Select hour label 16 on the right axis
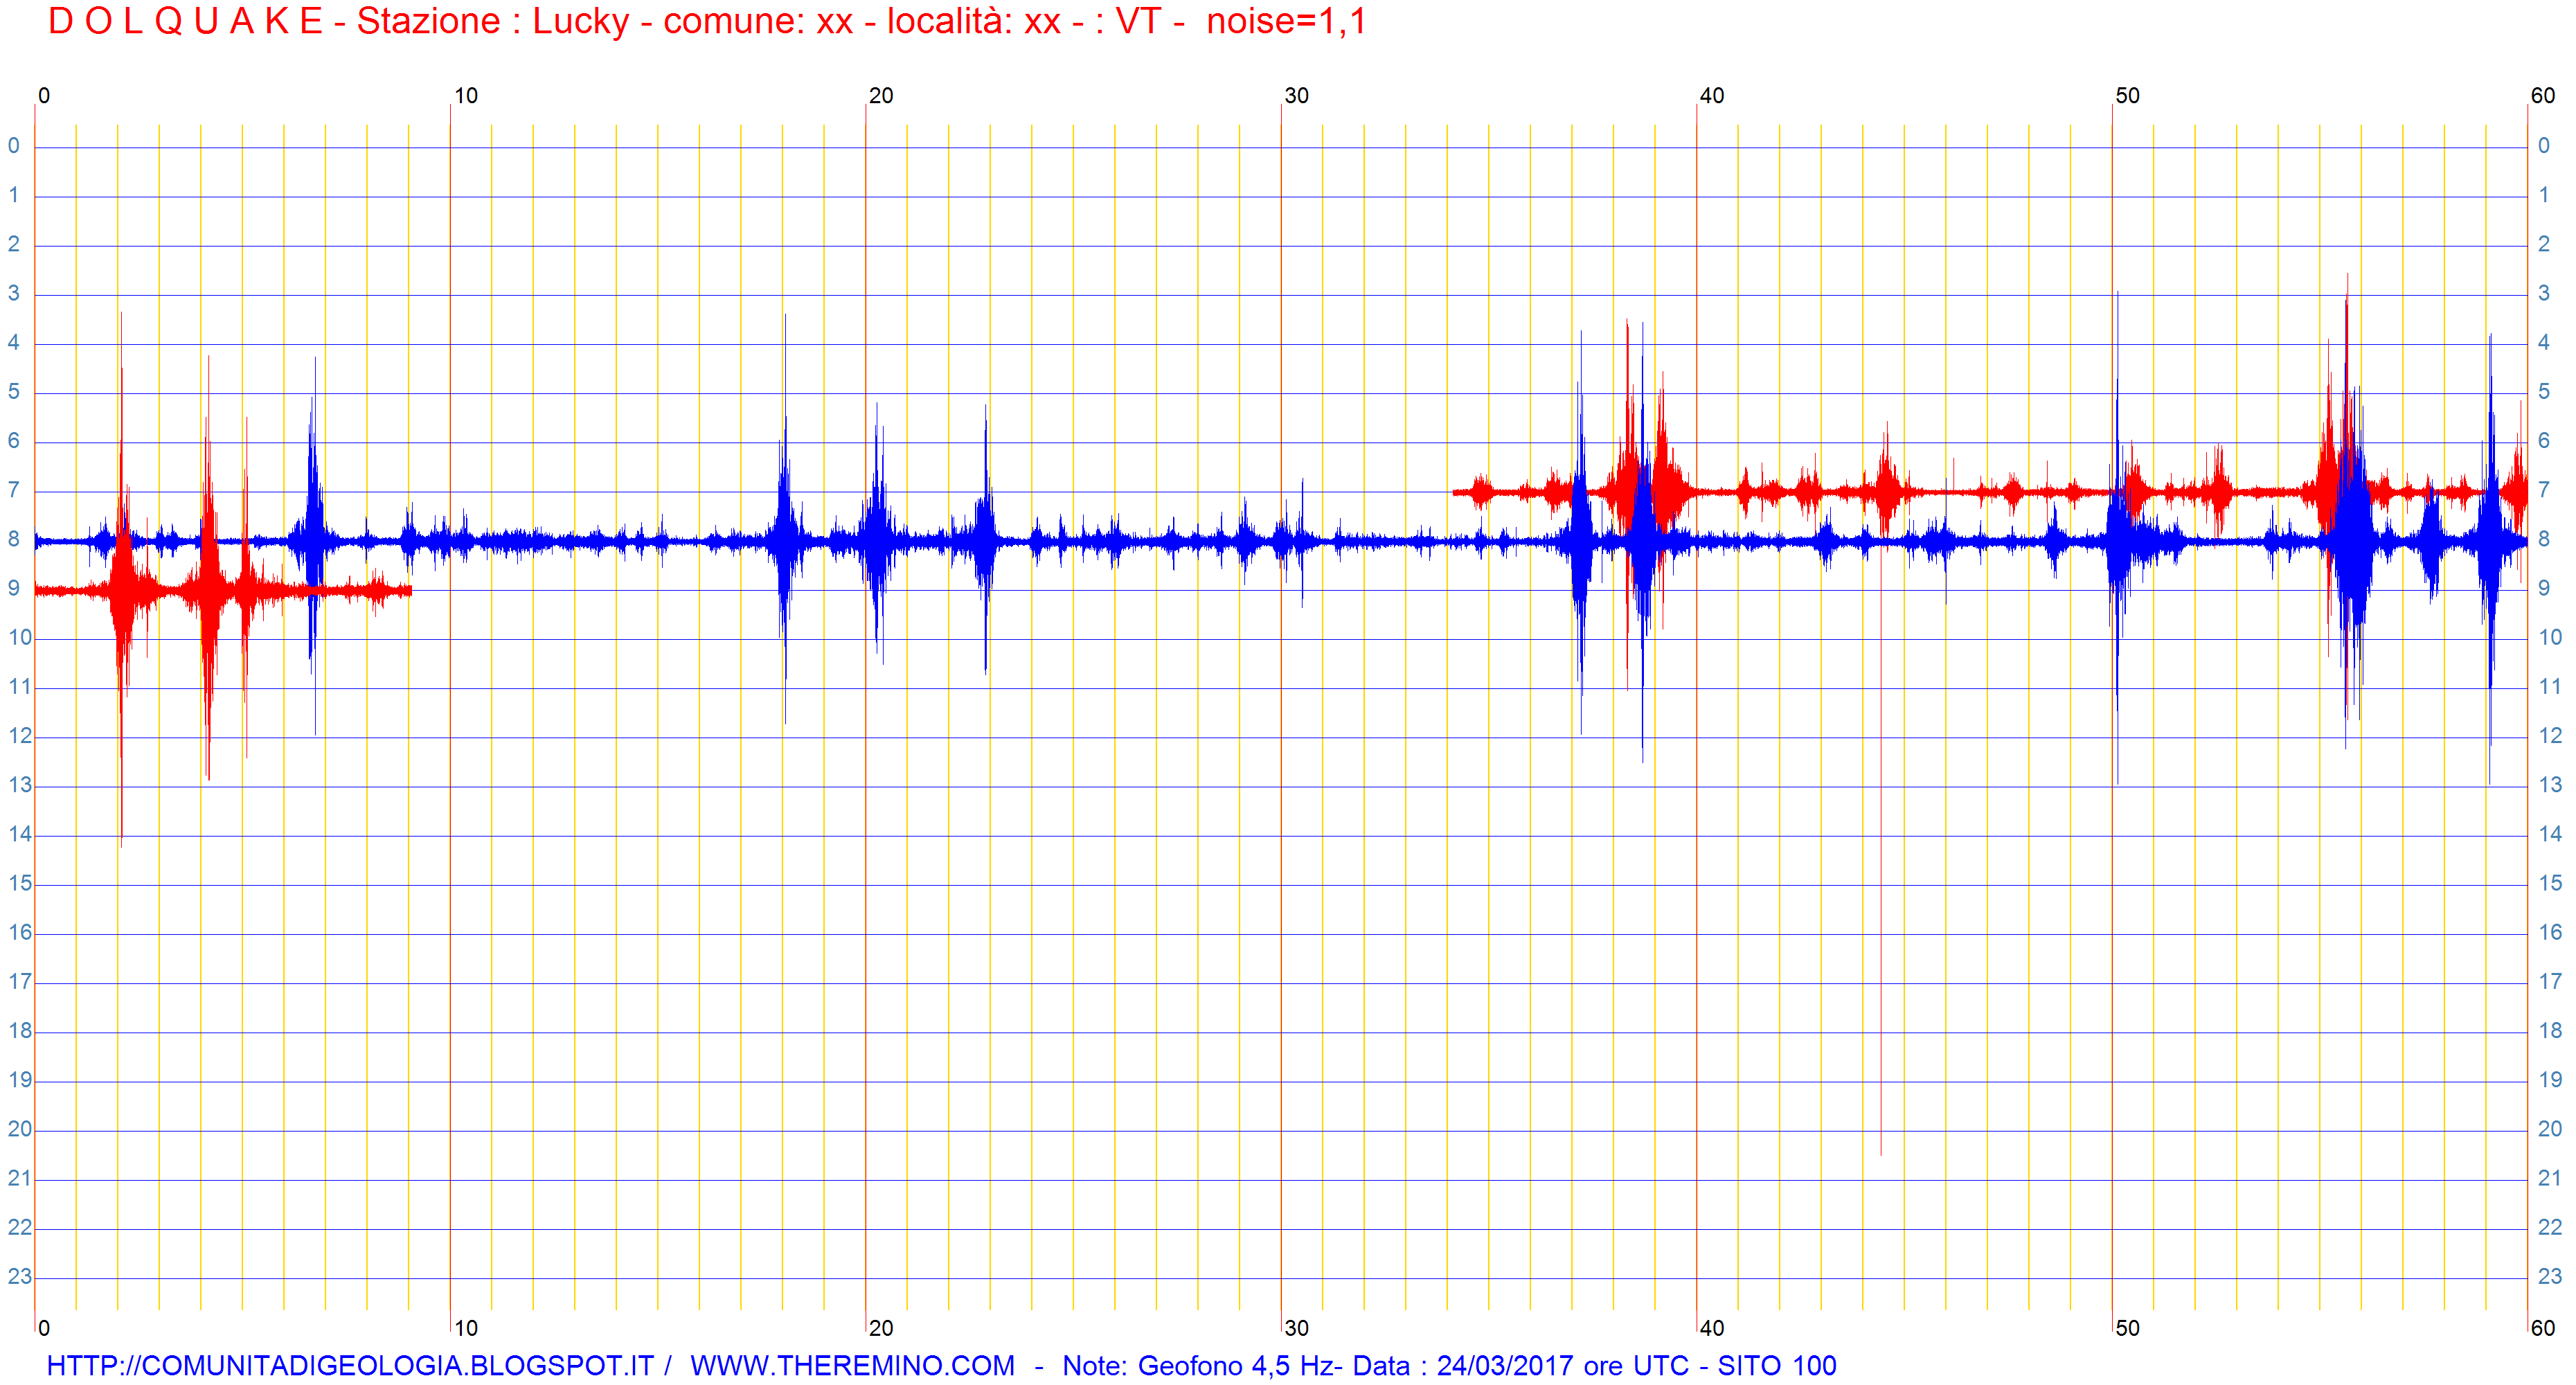 point(2550,933)
